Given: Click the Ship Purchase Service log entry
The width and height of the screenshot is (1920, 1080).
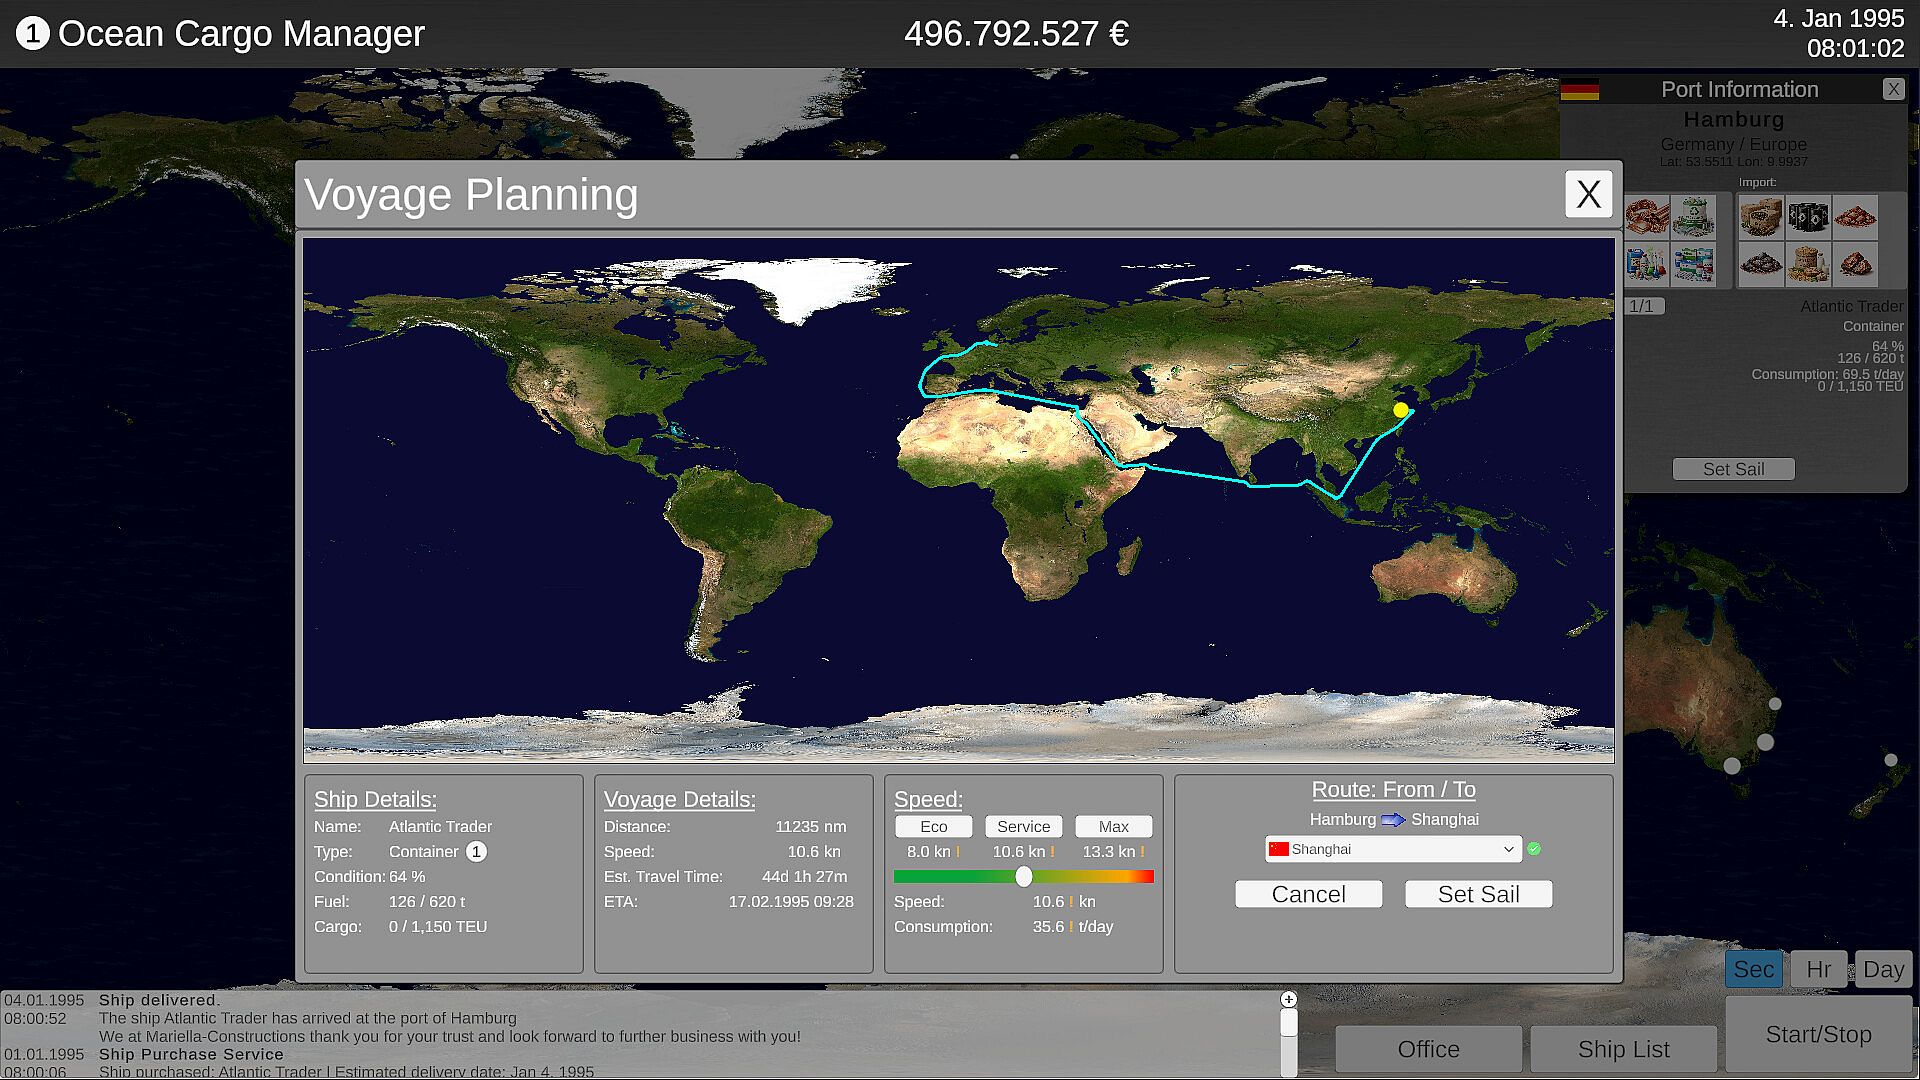Looking at the screenshot, I should click(191, 1054).
